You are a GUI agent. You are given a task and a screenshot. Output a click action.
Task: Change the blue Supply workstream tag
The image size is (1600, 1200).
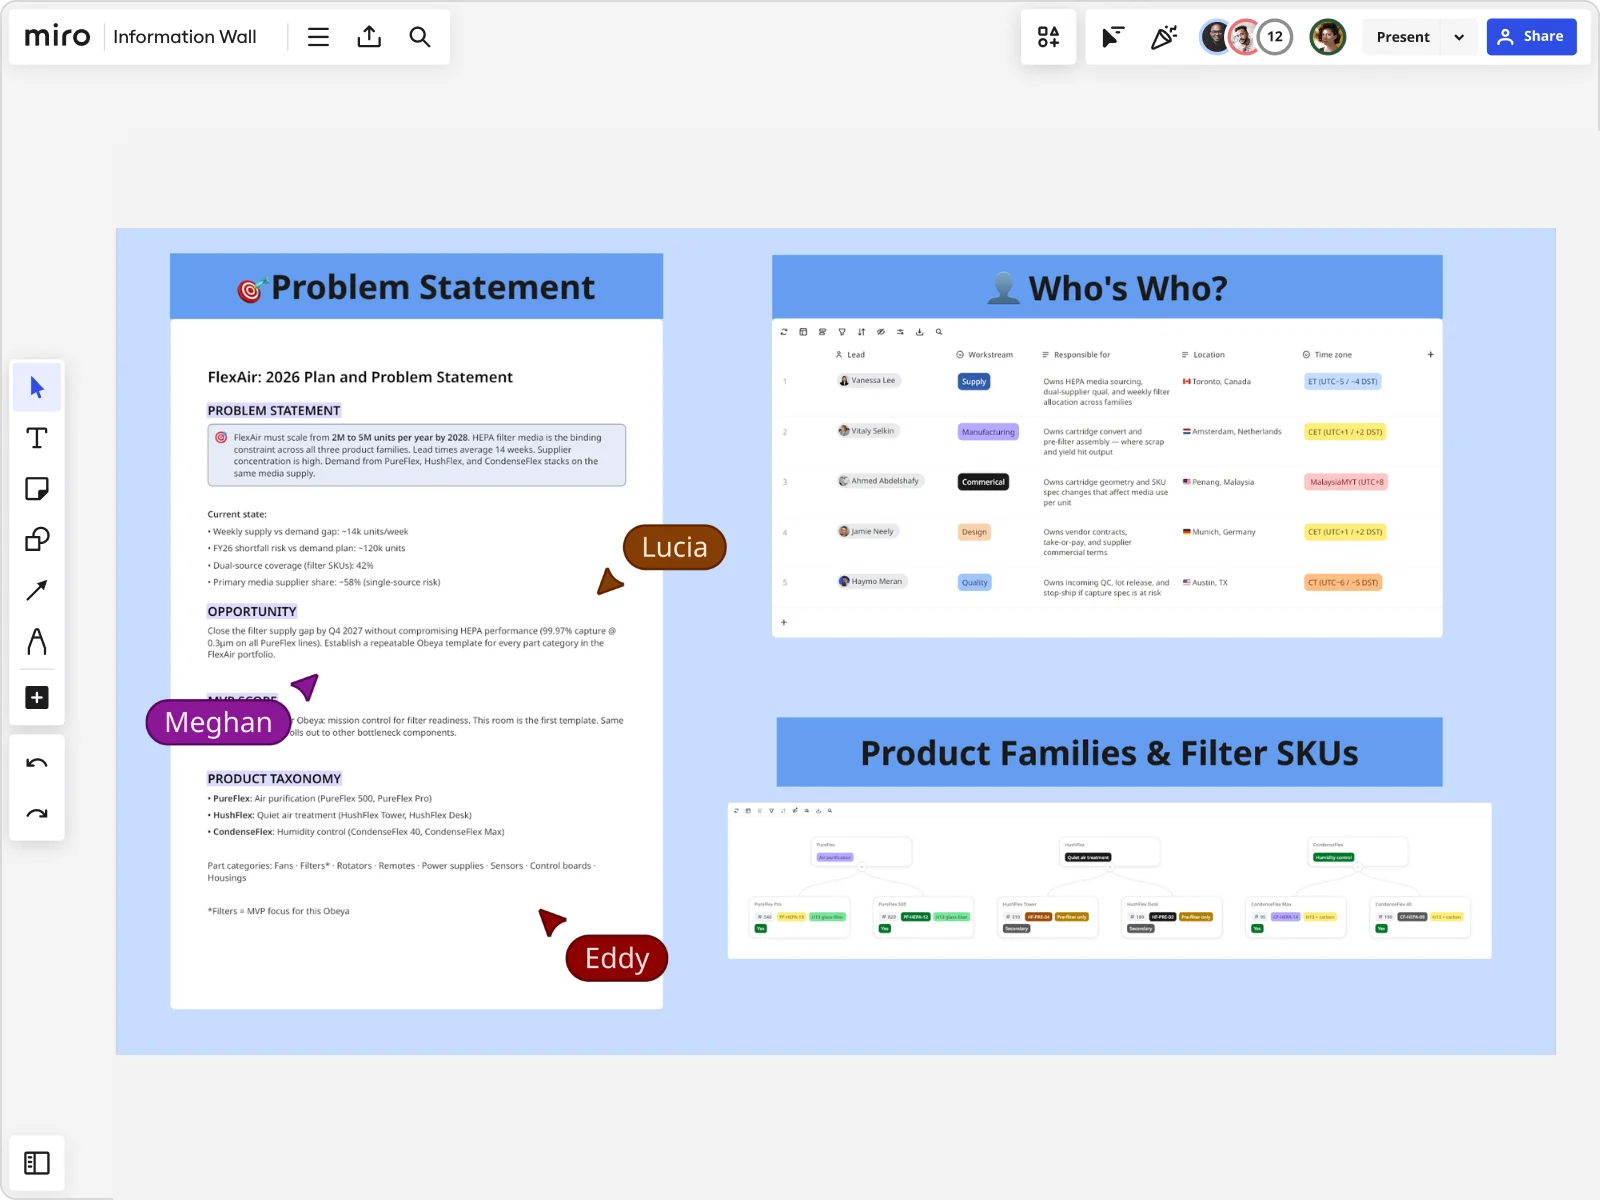click(974, 382)
